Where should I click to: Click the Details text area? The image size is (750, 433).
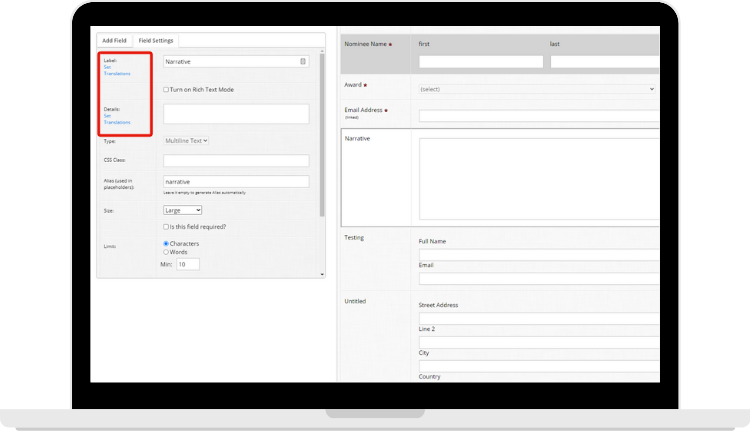(236, 114)
